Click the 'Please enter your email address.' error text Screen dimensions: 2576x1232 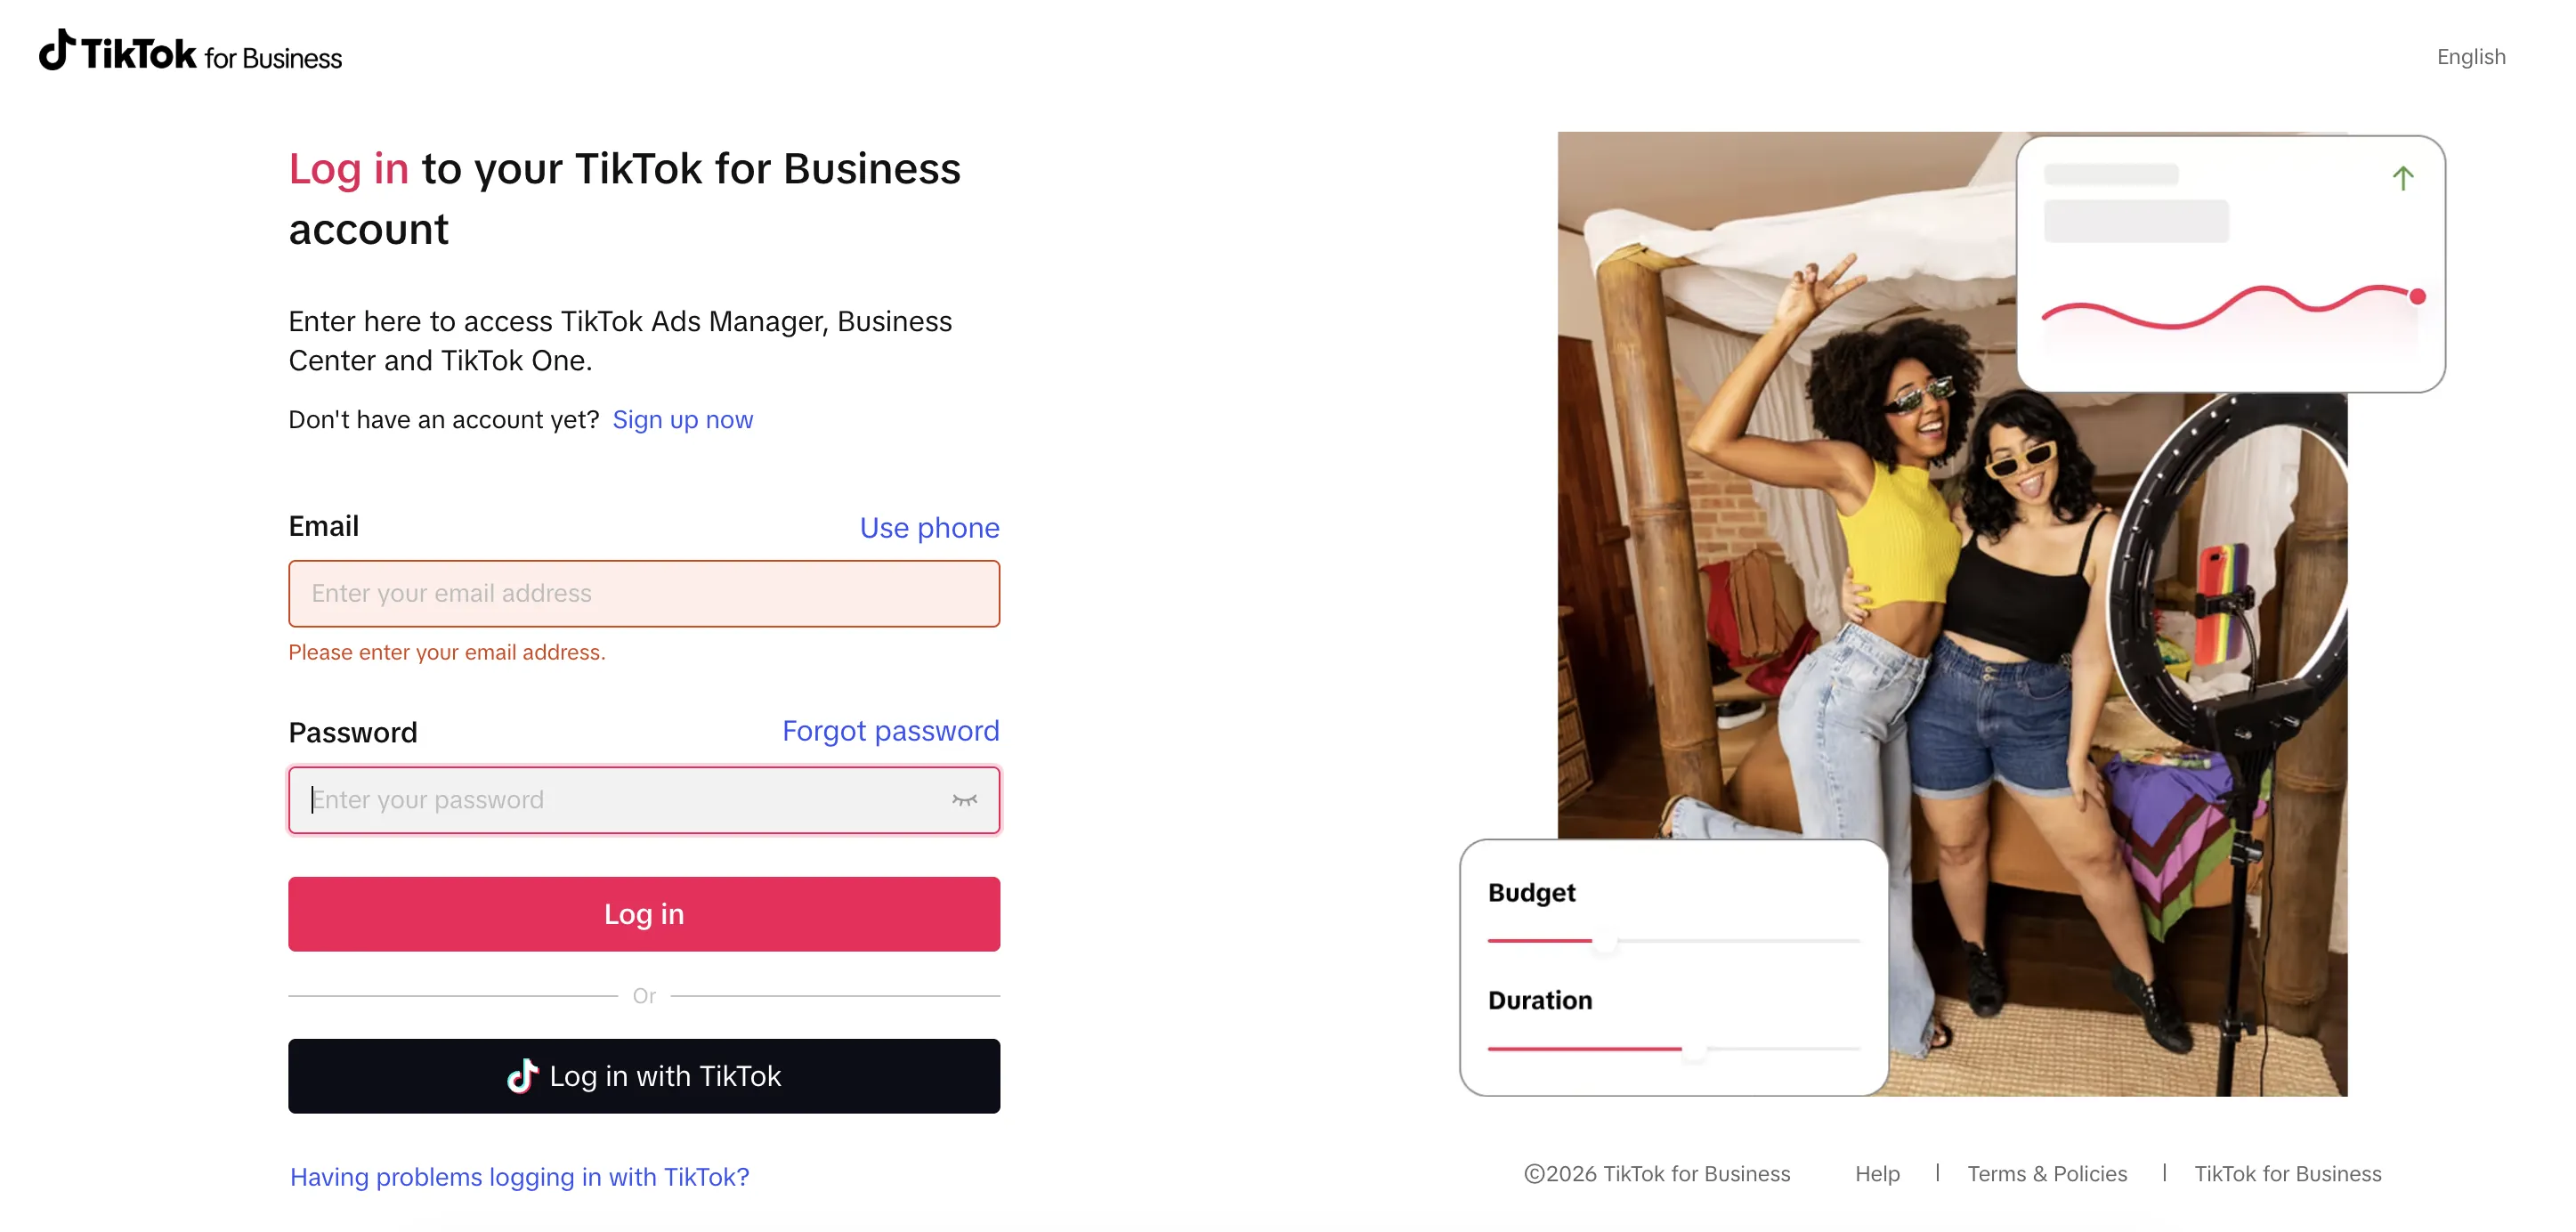447,653
